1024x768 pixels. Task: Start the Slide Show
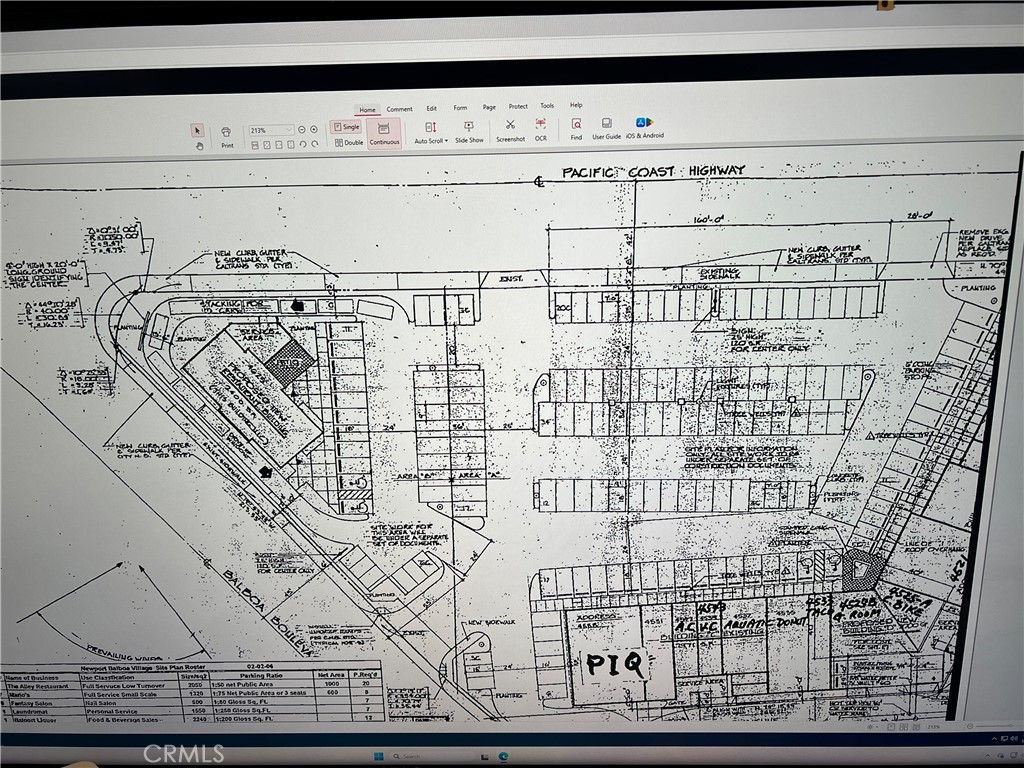[x=469, y=131]
